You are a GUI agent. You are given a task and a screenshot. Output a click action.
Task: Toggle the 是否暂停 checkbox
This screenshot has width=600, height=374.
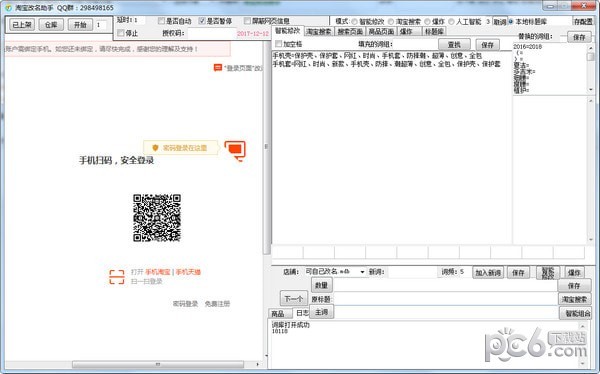click(202, 21)
